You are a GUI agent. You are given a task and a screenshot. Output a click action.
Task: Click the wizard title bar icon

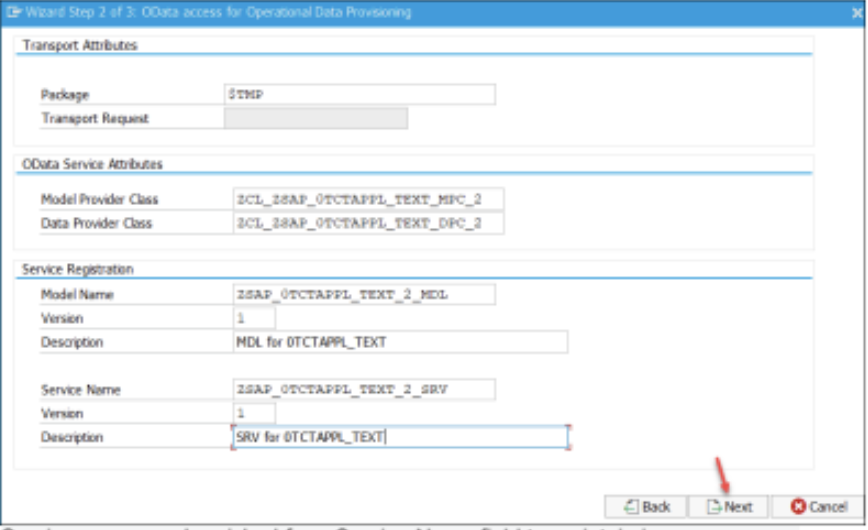(13, 12)
